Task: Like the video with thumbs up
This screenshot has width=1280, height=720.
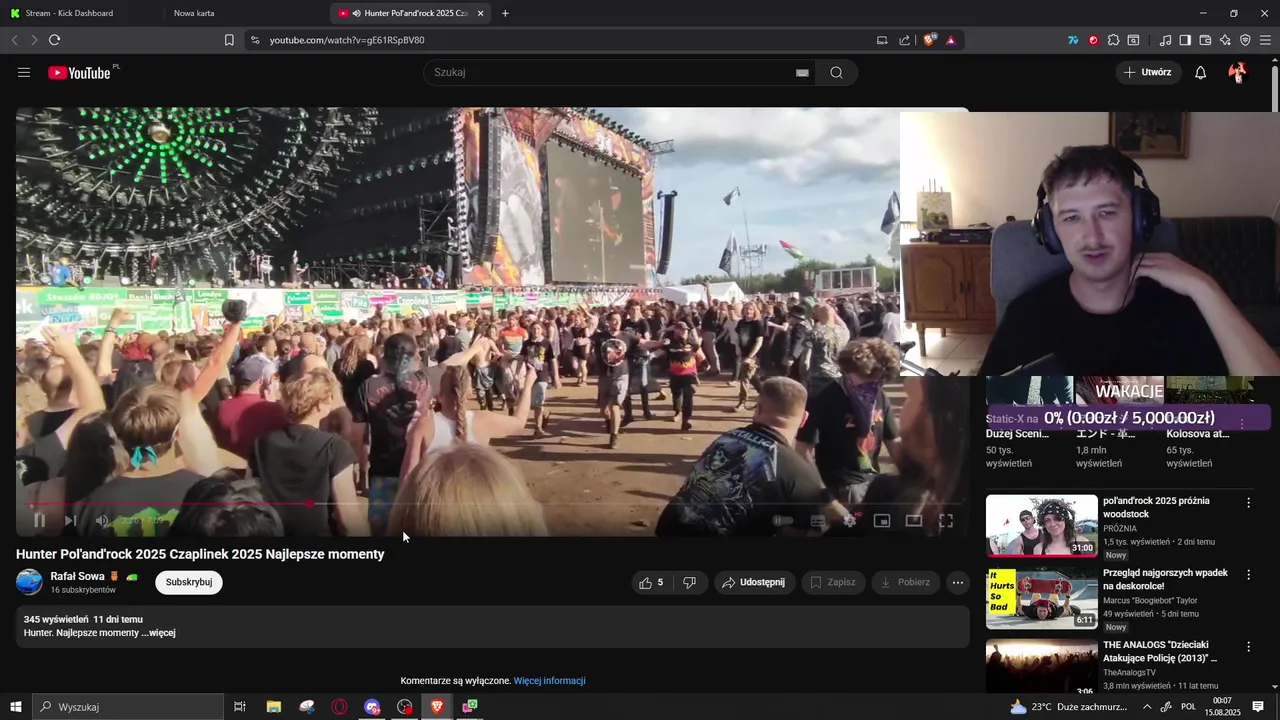Action: point(651,582)
